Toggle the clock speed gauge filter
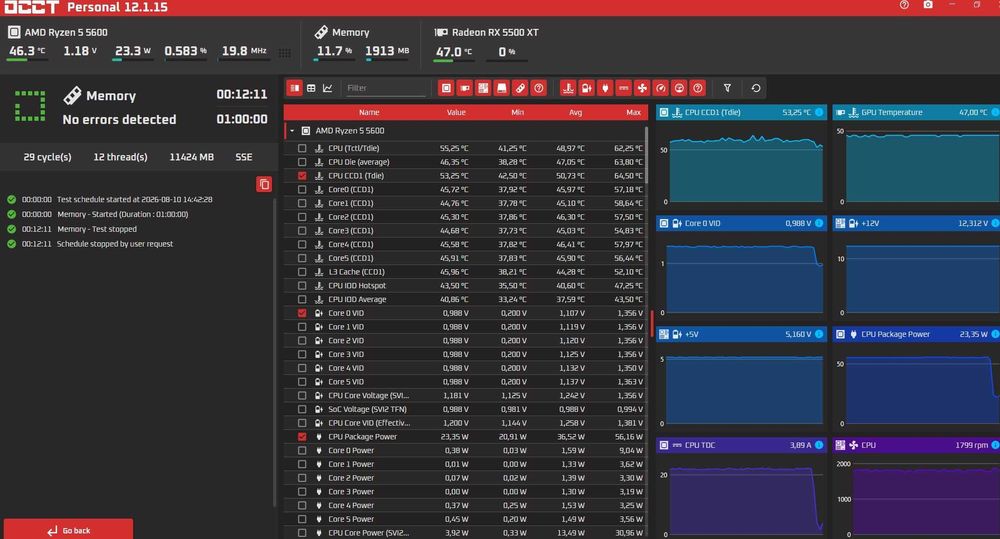 click(x=661, y=88)
